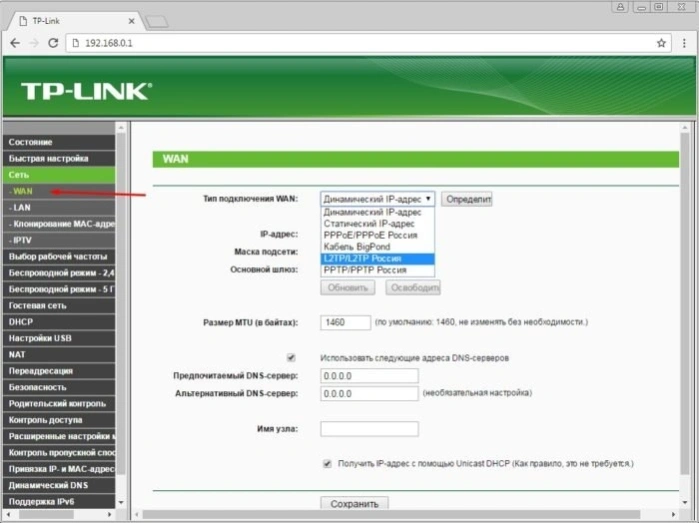Click main panel scroll up arrow
The width and height of the screenshot is (699, 523).
tap(685, 128)
